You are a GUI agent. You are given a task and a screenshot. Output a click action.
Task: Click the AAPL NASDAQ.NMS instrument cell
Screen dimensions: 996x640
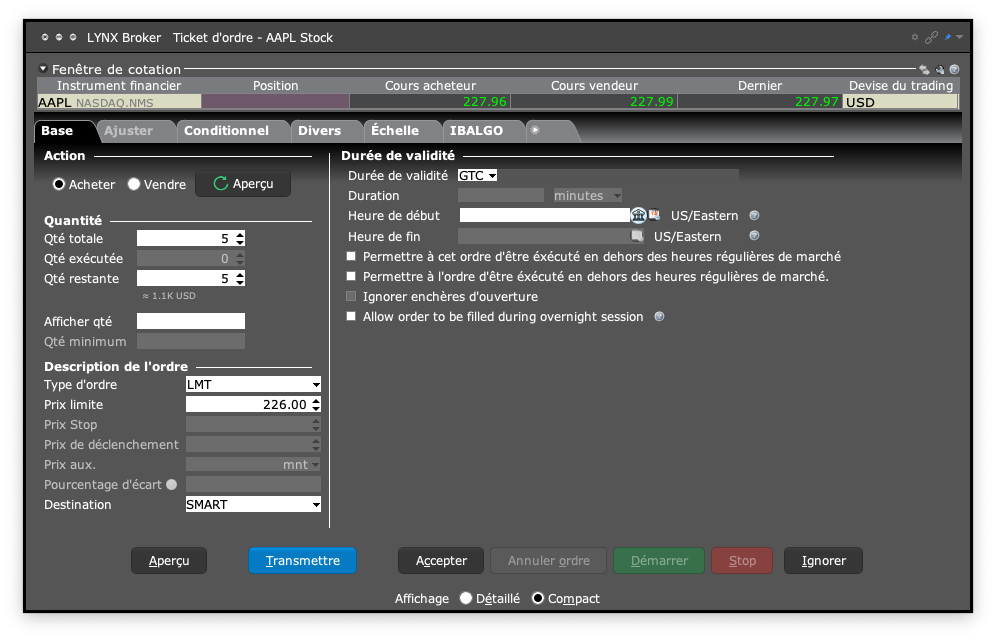pyautogui.click(x=119, y=102)
